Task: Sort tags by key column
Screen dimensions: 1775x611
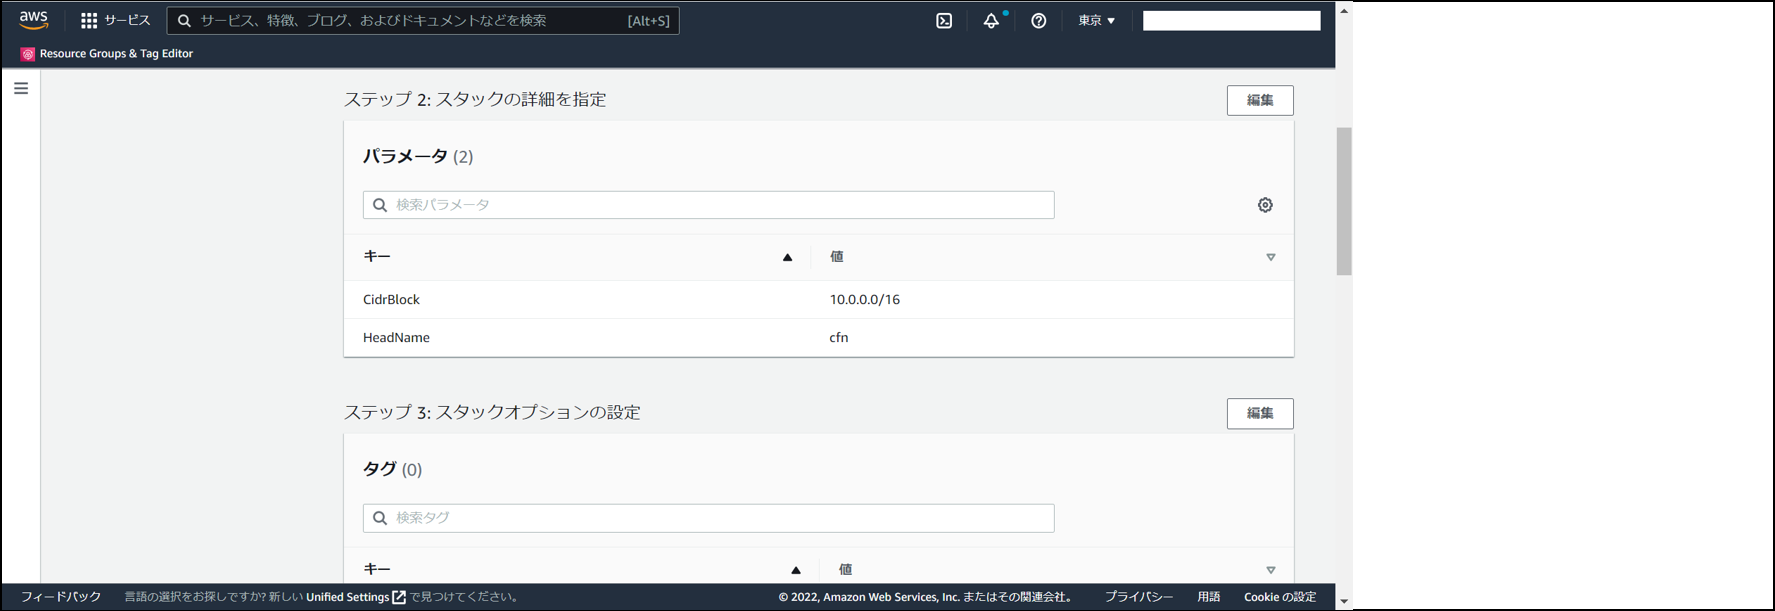Action: tap(796, 570)
